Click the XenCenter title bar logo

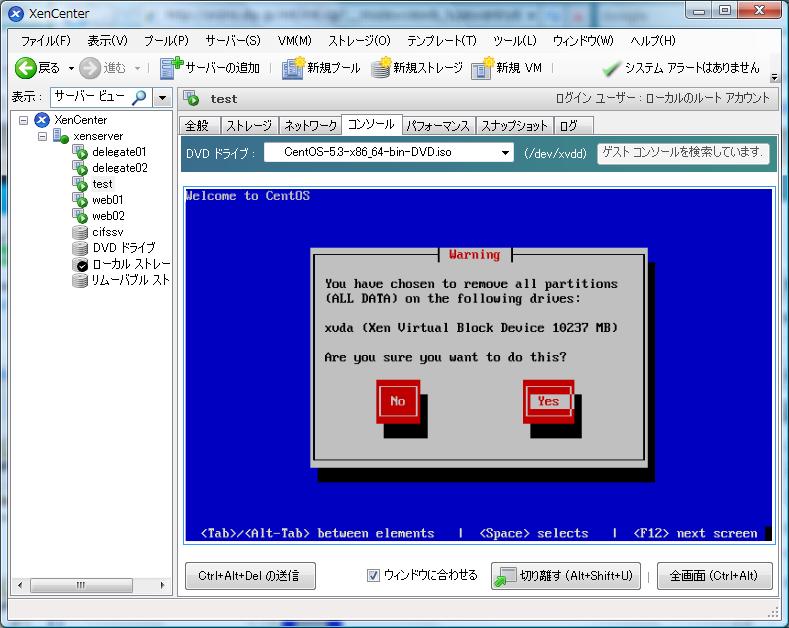[16, 14]
